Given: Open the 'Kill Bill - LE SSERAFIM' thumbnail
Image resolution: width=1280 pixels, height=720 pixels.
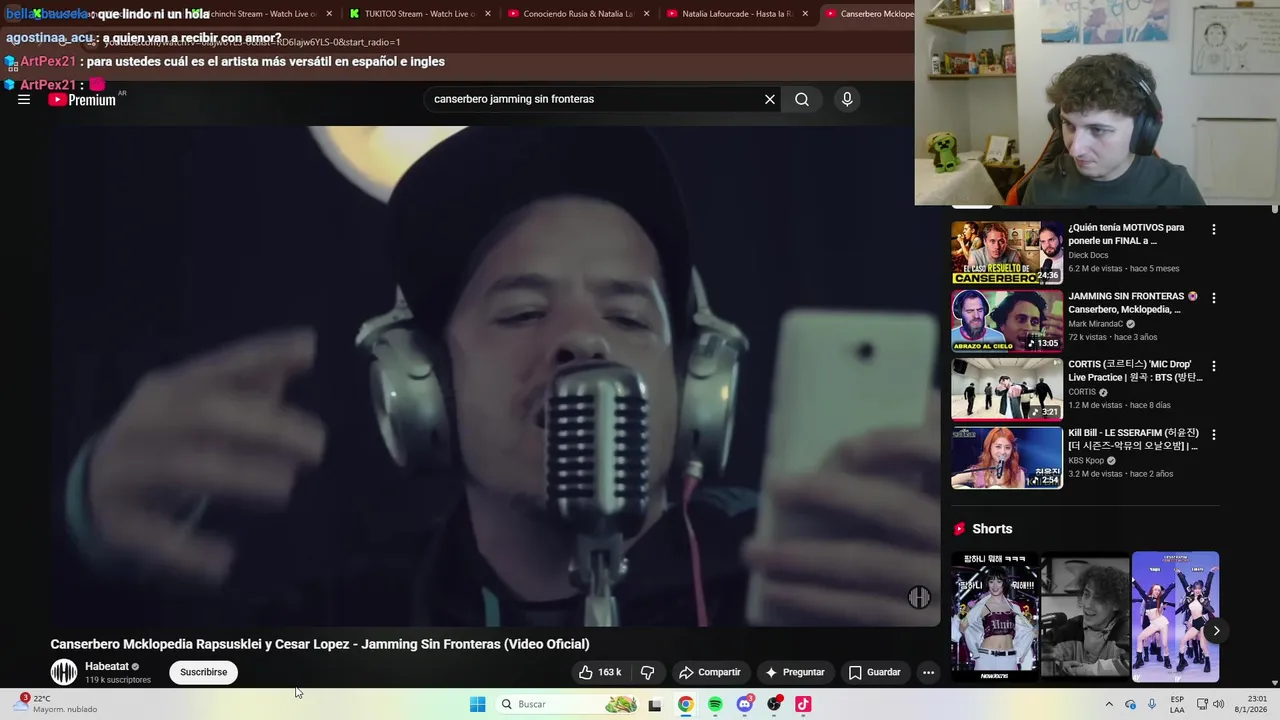Looking at the screenshot, I should 1007,458.
